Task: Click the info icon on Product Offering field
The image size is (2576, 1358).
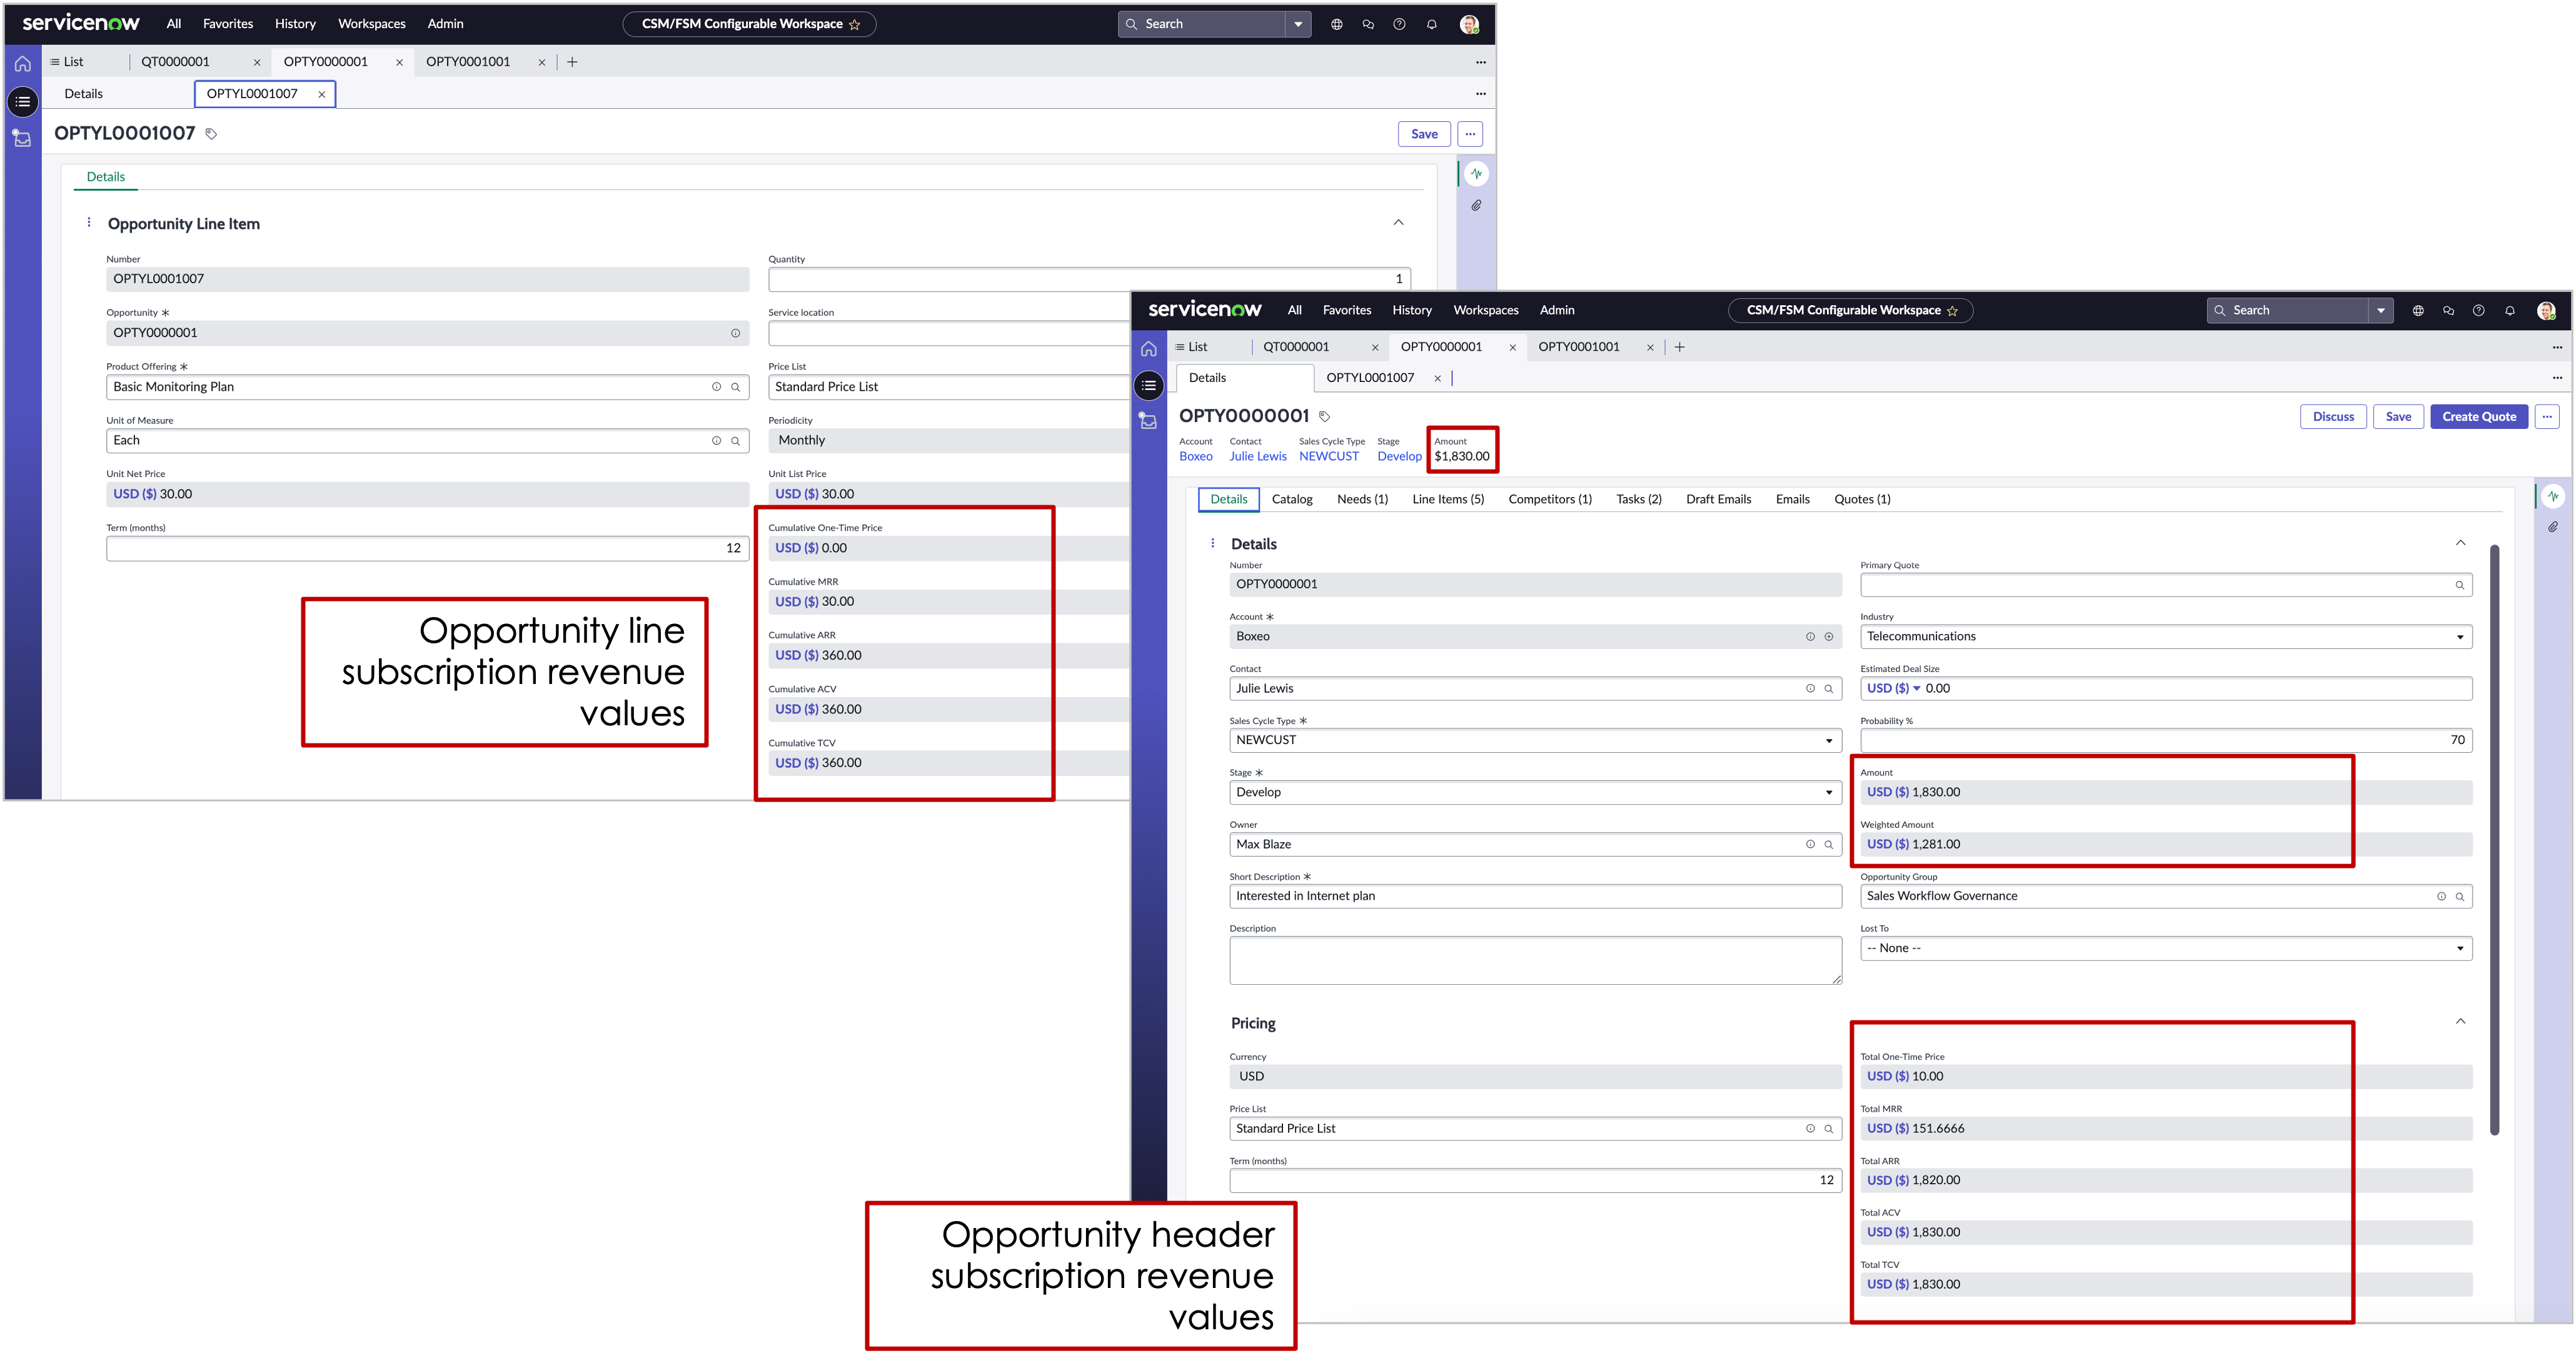Action: 717,387
